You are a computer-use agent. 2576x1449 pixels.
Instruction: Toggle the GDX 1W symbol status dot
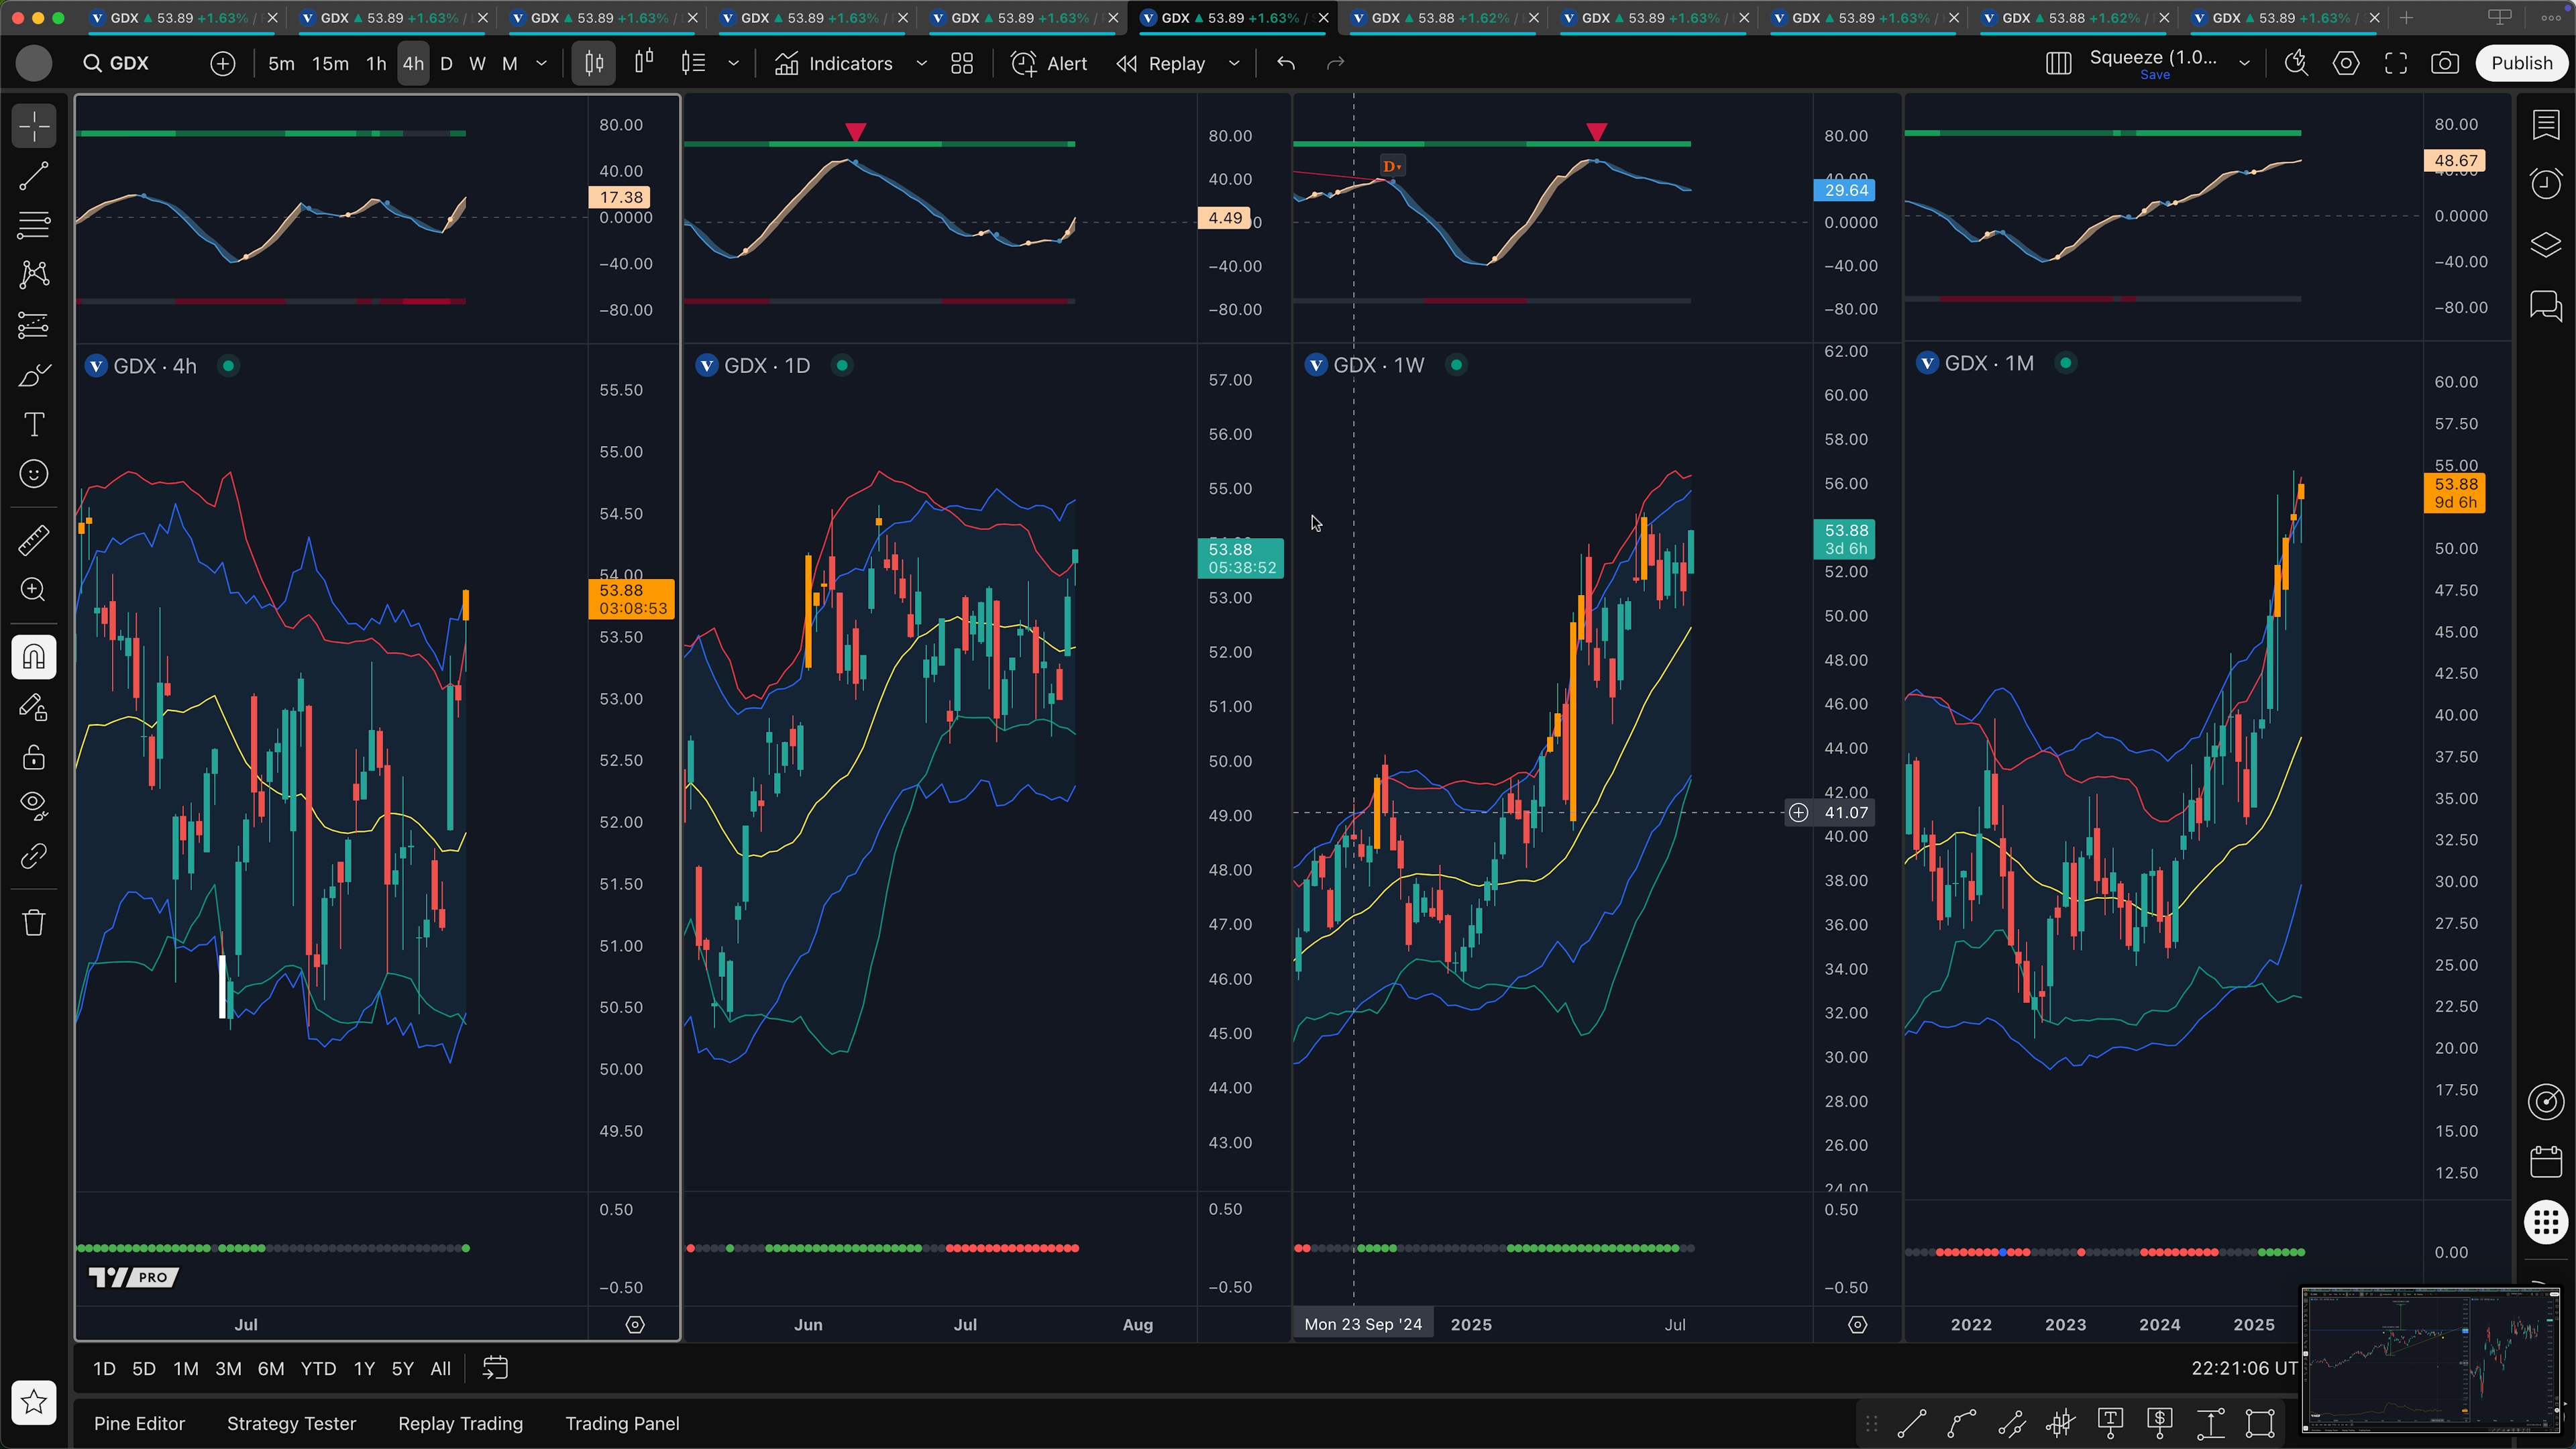pos(1456,365)
